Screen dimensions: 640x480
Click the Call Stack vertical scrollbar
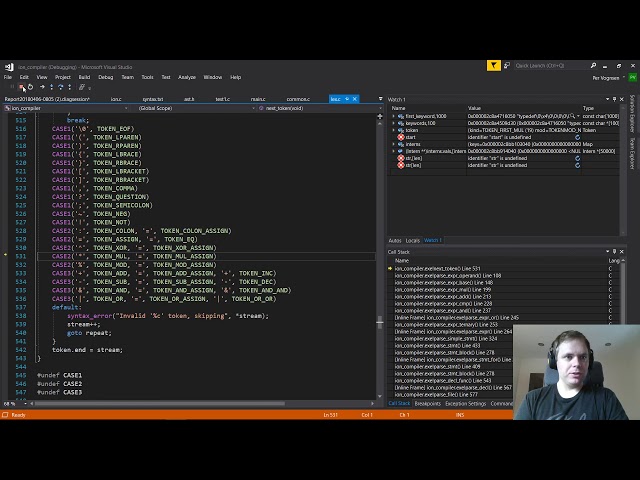[622, 292]
